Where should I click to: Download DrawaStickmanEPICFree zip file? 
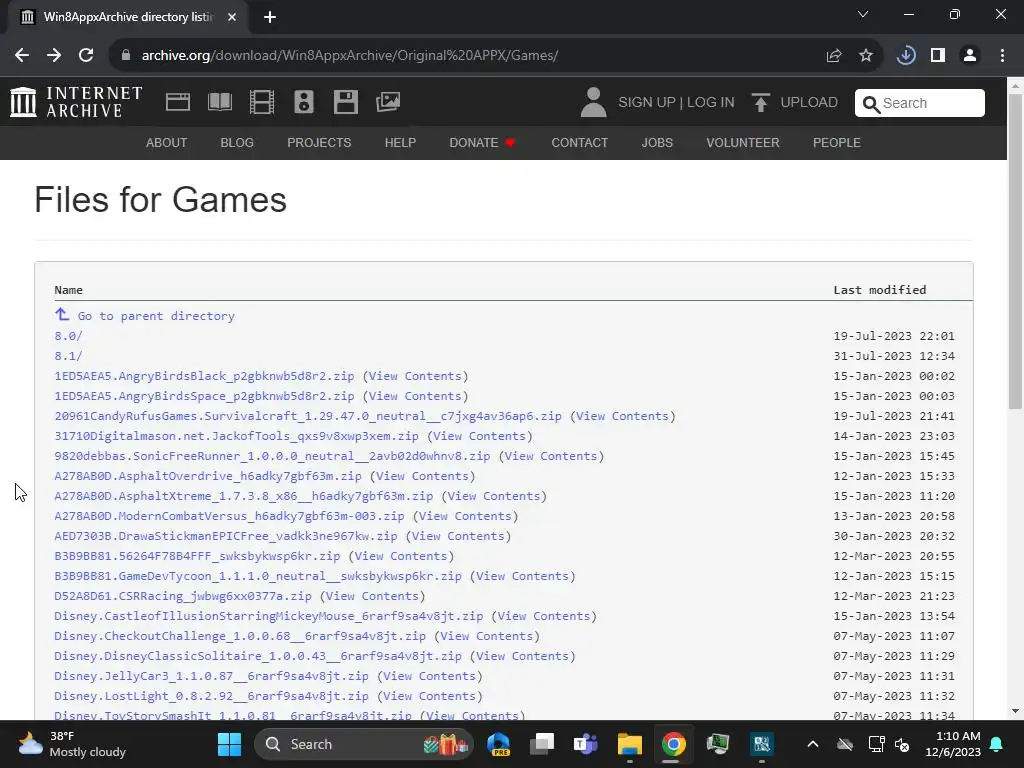[226, 536]
